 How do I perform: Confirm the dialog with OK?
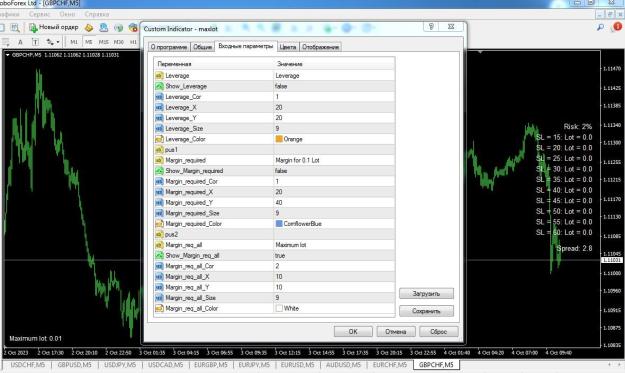(x=353, y=332)
